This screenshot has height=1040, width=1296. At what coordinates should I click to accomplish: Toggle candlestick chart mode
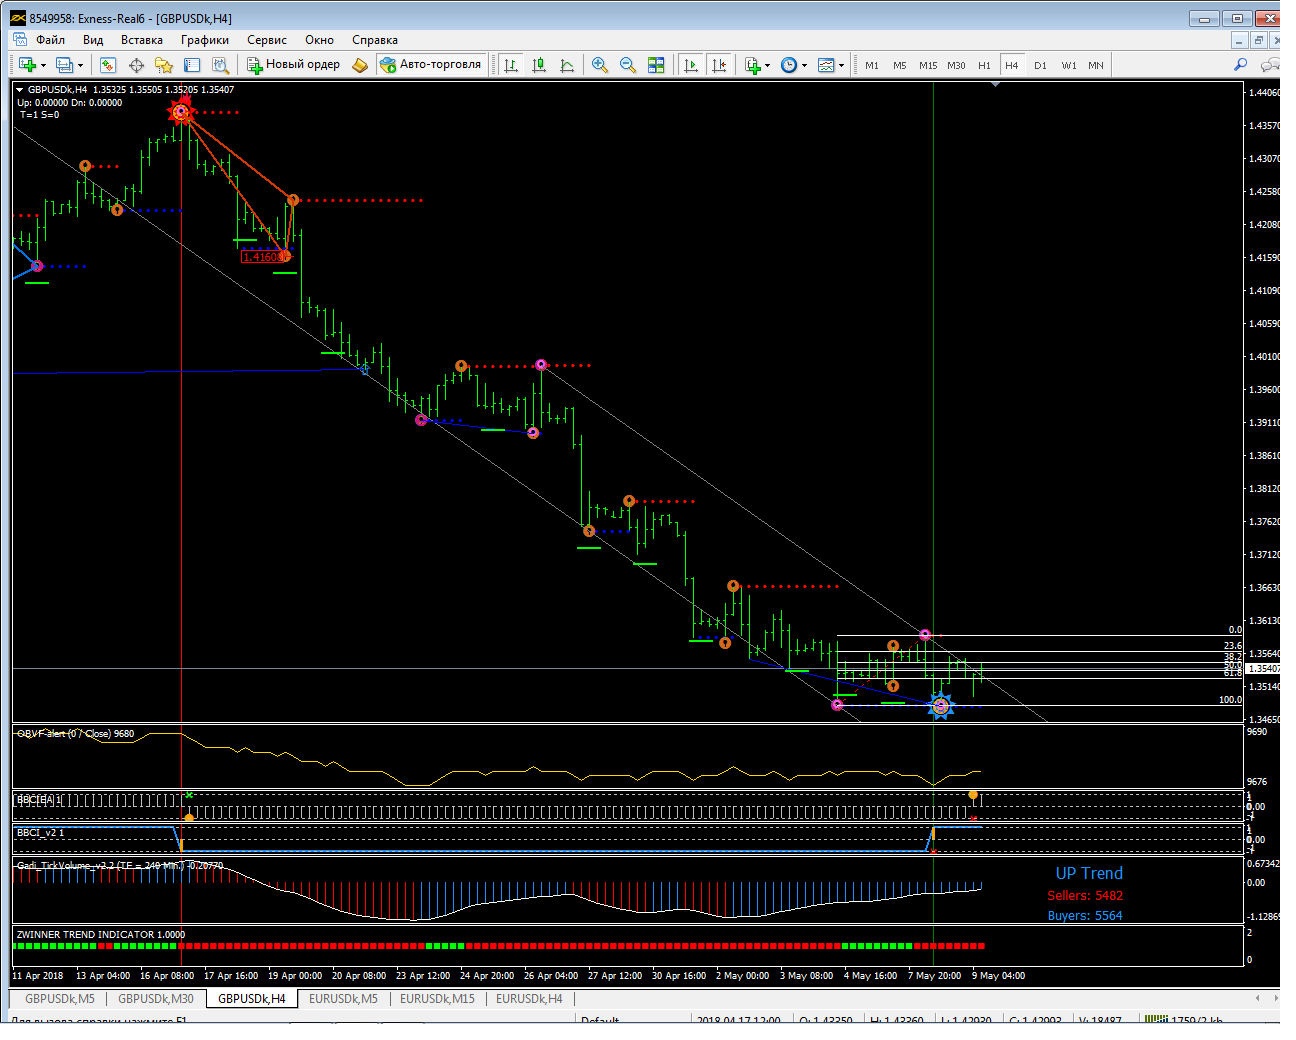tap(539, 65)
